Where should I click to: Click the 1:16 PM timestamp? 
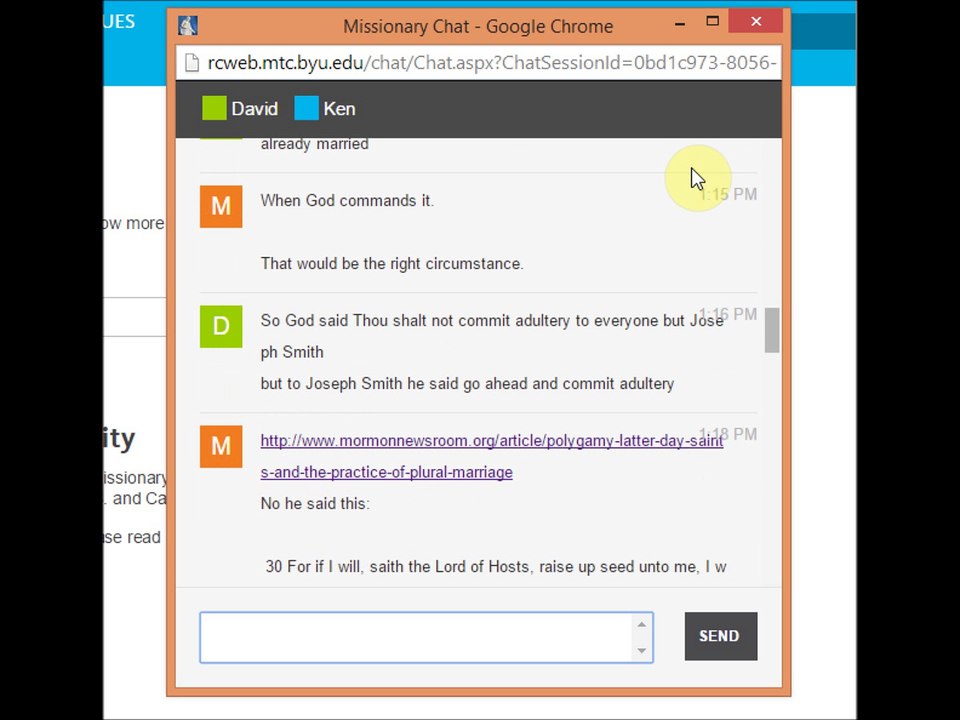click(x=729, y=315)
